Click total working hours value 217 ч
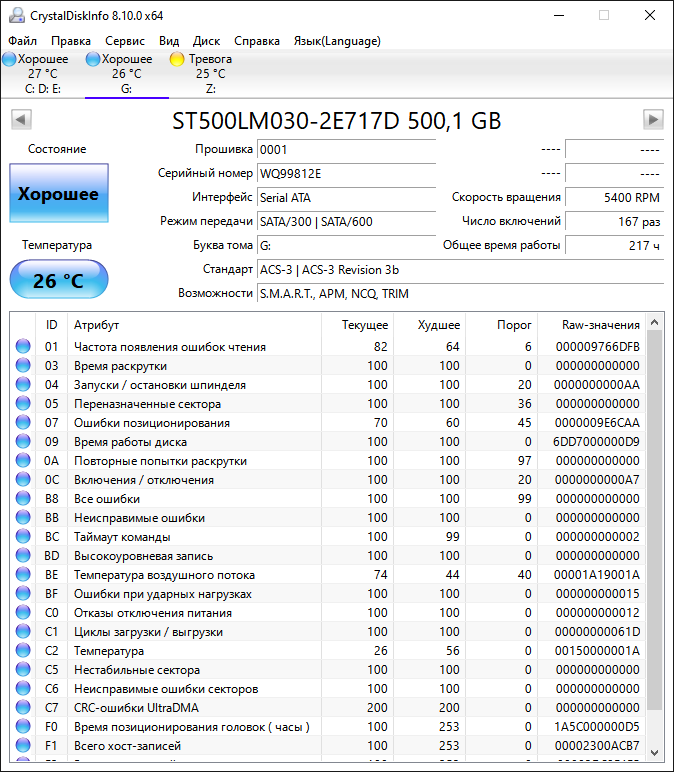The height and width of the screenshot is (772, 674). (614, 245)
